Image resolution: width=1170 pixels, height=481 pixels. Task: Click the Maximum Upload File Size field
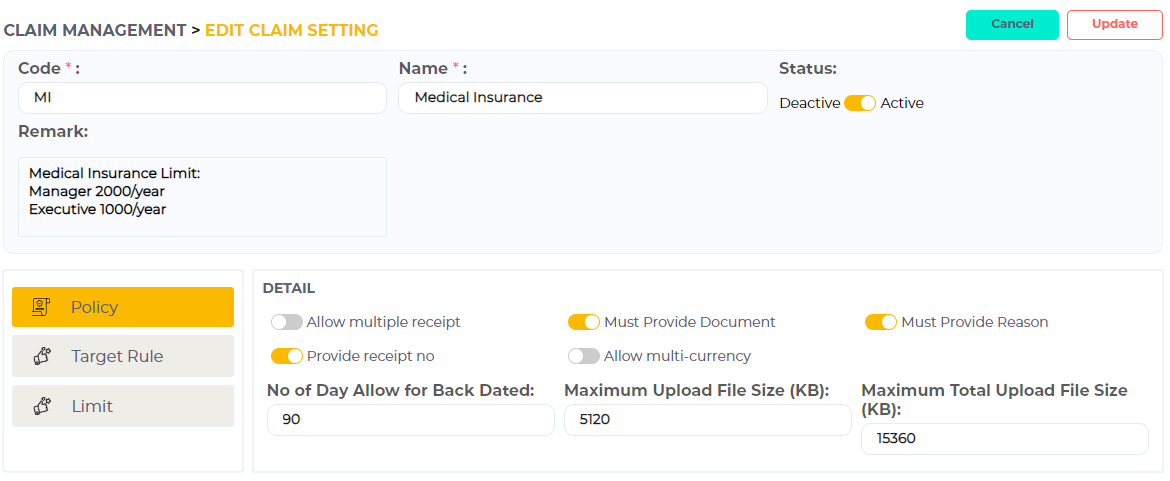point(707,420)
